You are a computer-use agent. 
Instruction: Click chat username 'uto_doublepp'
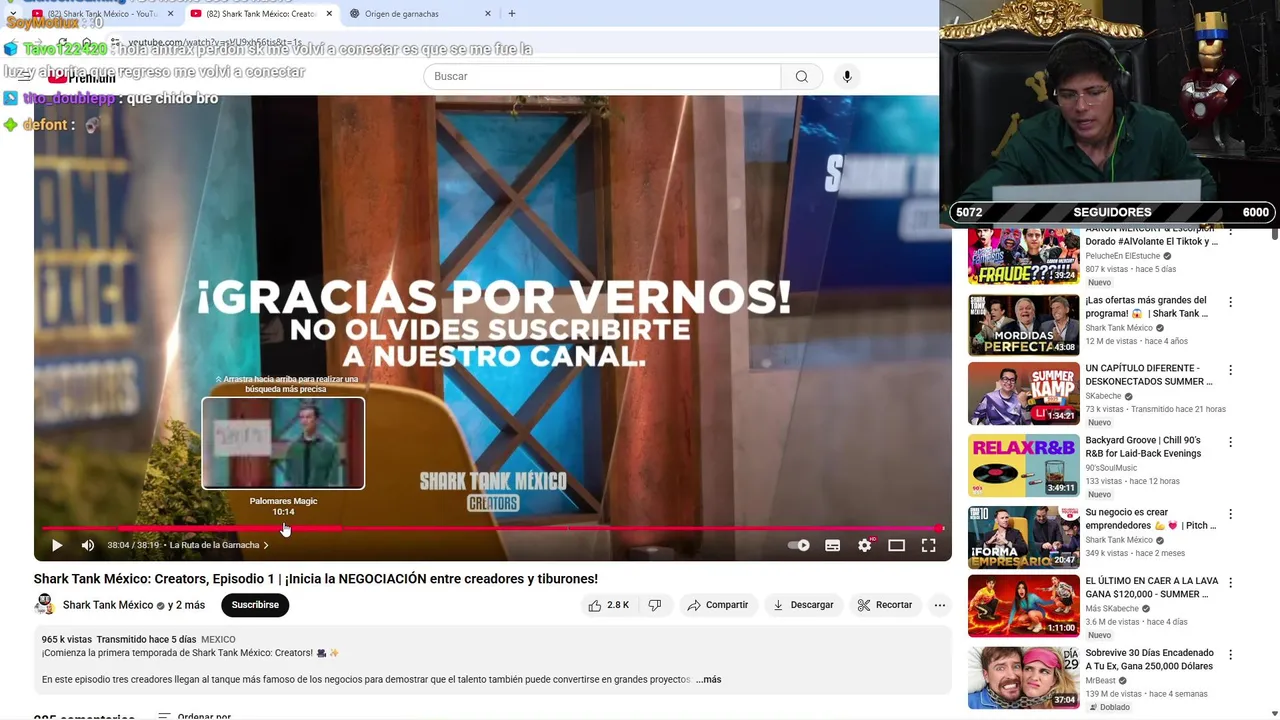point(70,98)
